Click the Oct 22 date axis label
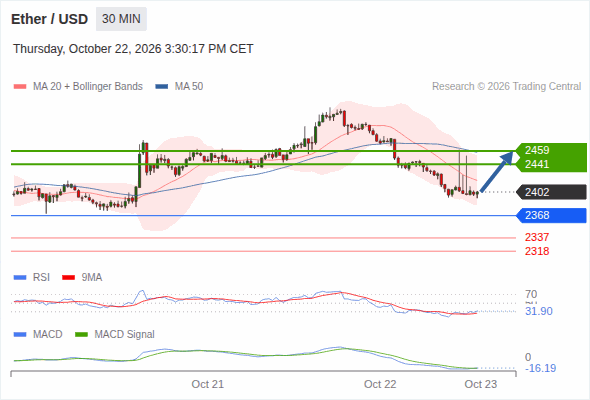 [x=380, y=384]
